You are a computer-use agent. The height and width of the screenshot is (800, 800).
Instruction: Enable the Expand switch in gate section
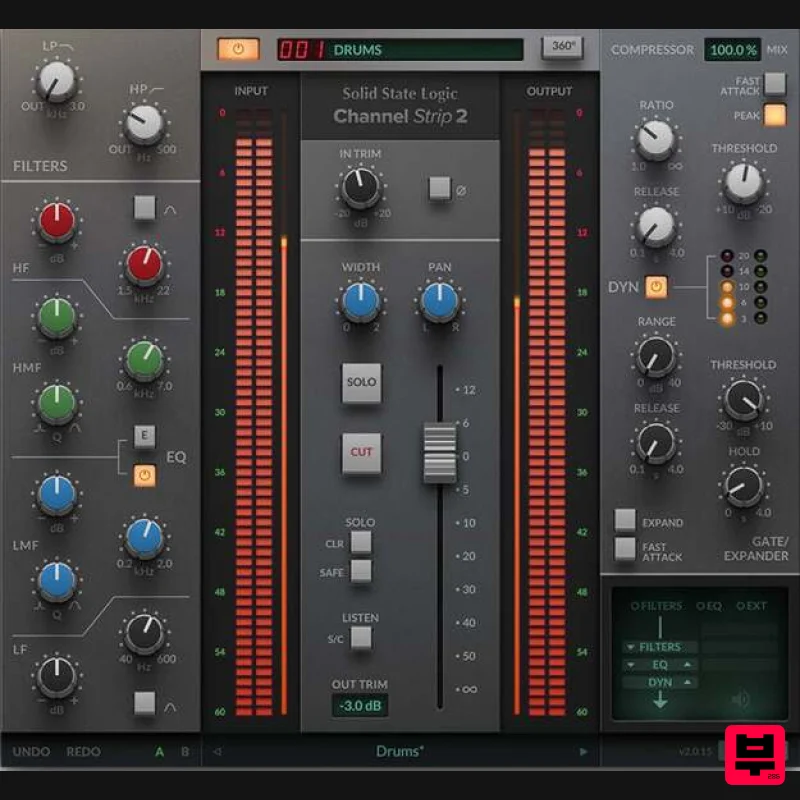[x=625, y=520]
